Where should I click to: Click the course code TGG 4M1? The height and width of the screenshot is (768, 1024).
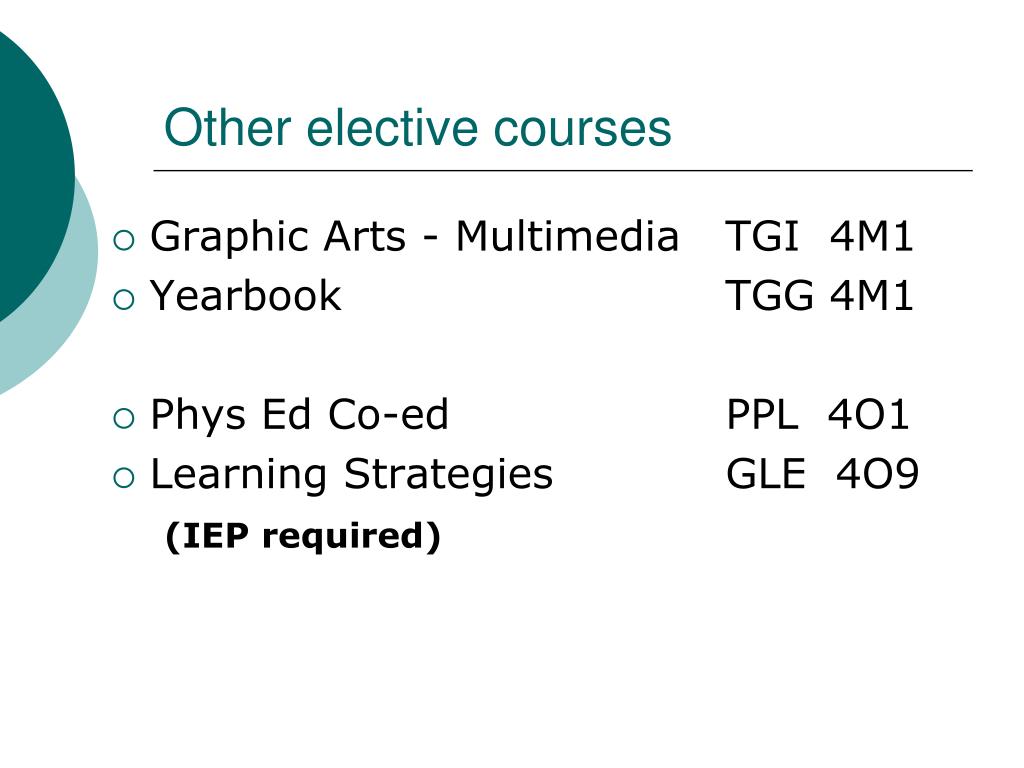click(819, 296)
